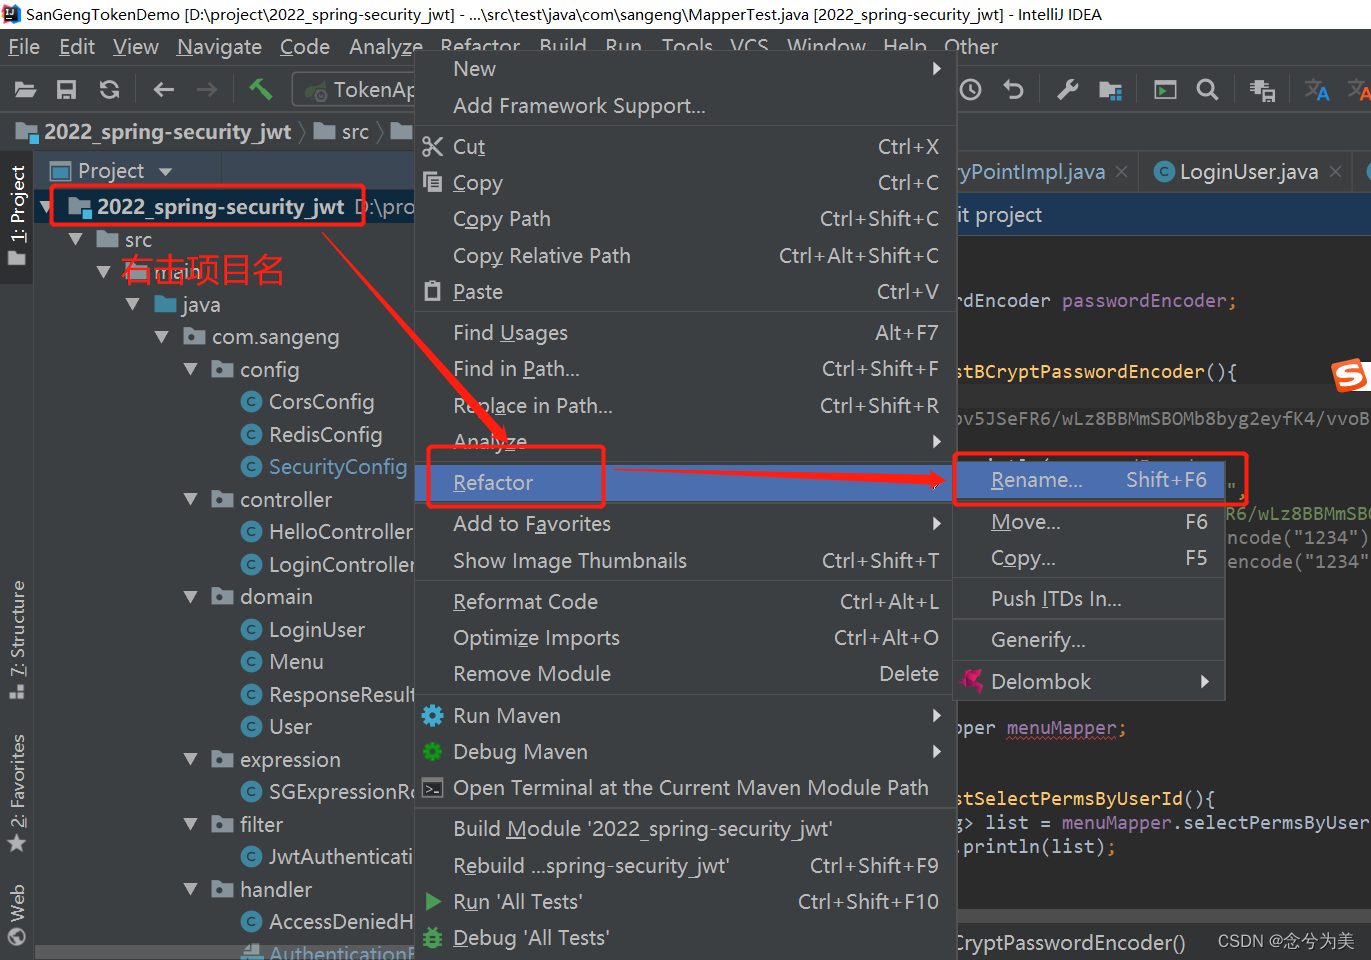This screenshot has height=960, width=1371.
Task: Click the 2022_spring-security_jwt breadcrumb
Action: 155,132
